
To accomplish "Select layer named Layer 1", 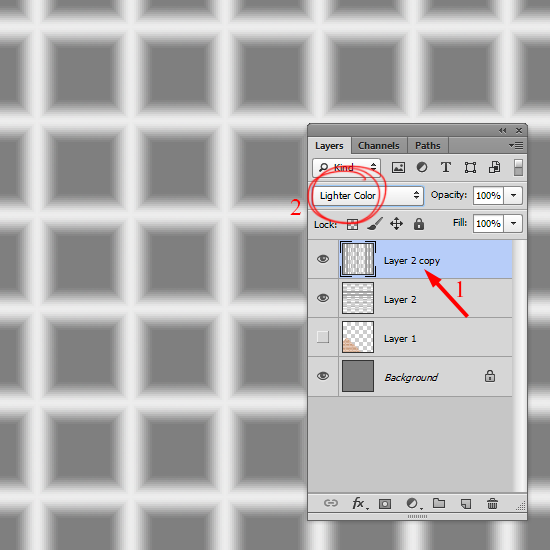I will [400, 339].
